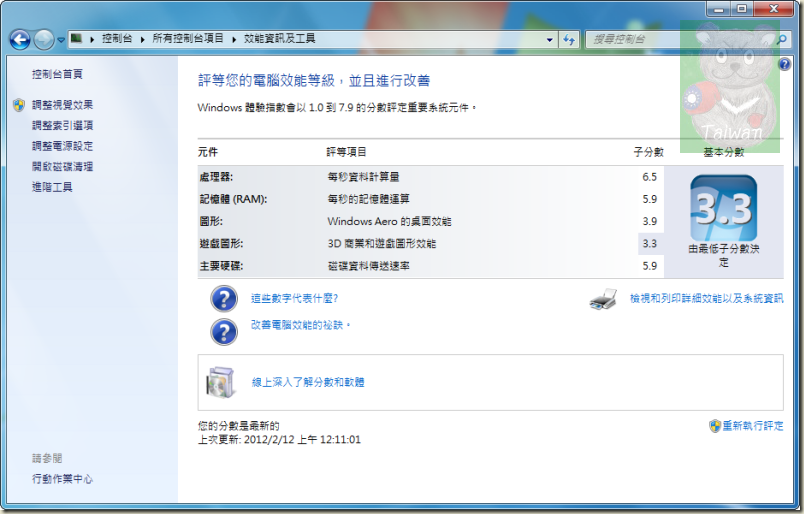The image size is (804, 514).
Task: Click the shield icon beside 調整視覺效果
Action: [x=19, y=105]
